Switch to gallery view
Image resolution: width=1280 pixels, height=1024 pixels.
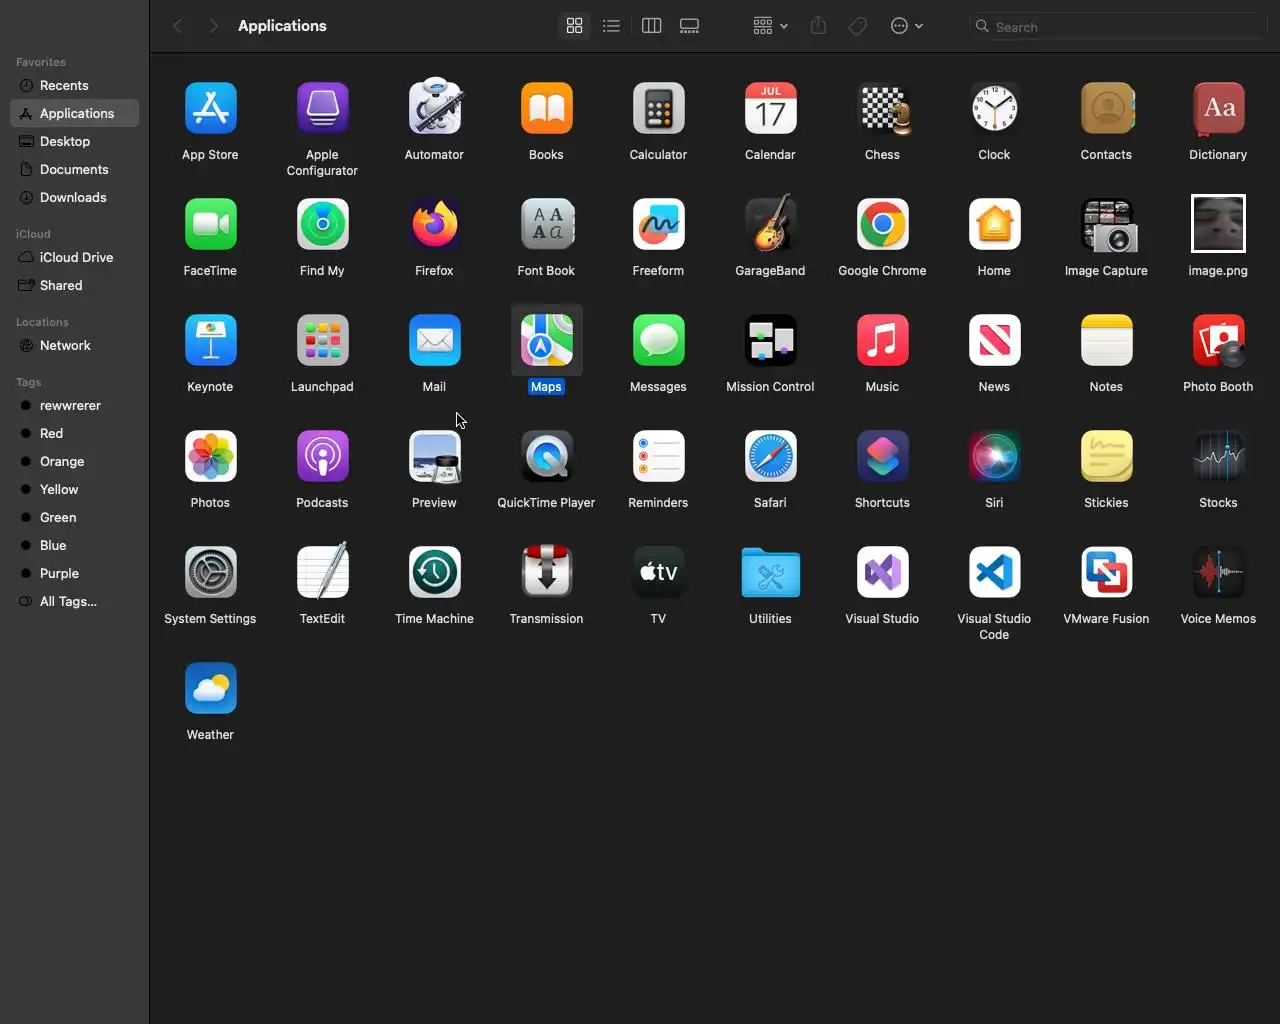(689, 26)
